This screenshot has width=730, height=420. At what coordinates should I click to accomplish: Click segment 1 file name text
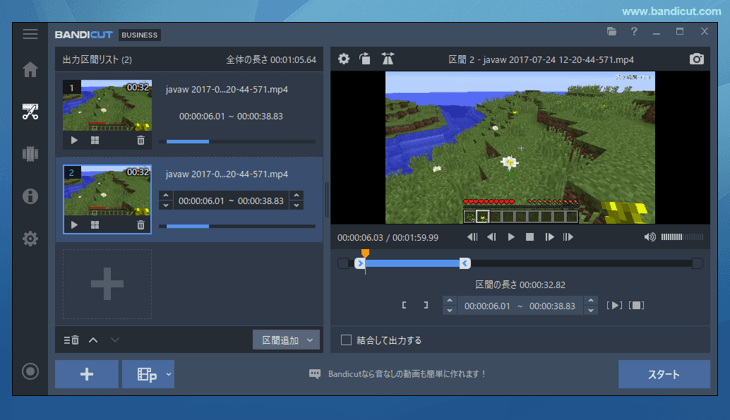[227, 89]
